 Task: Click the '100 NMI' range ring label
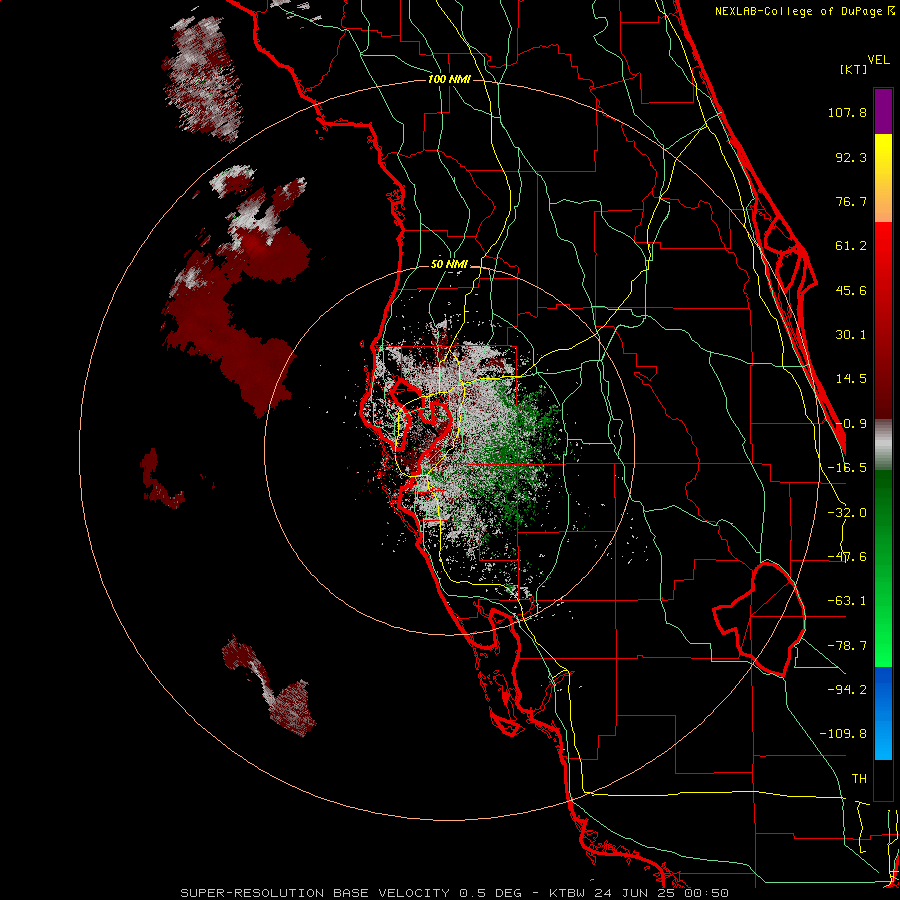pyautogui.click(x=449, y=79)
